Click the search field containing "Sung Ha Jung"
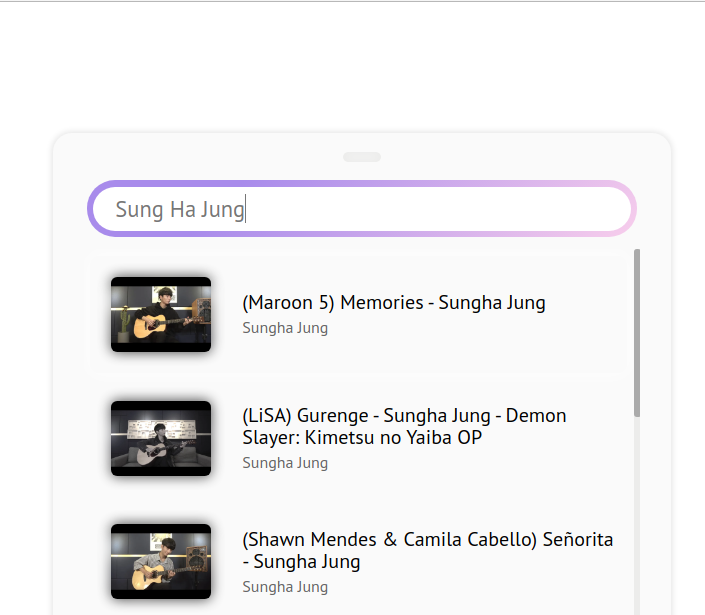 coord(361,209)
